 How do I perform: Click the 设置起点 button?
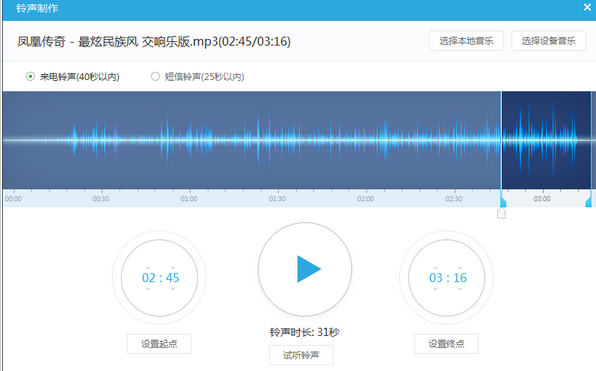click(x=159, y=344)
